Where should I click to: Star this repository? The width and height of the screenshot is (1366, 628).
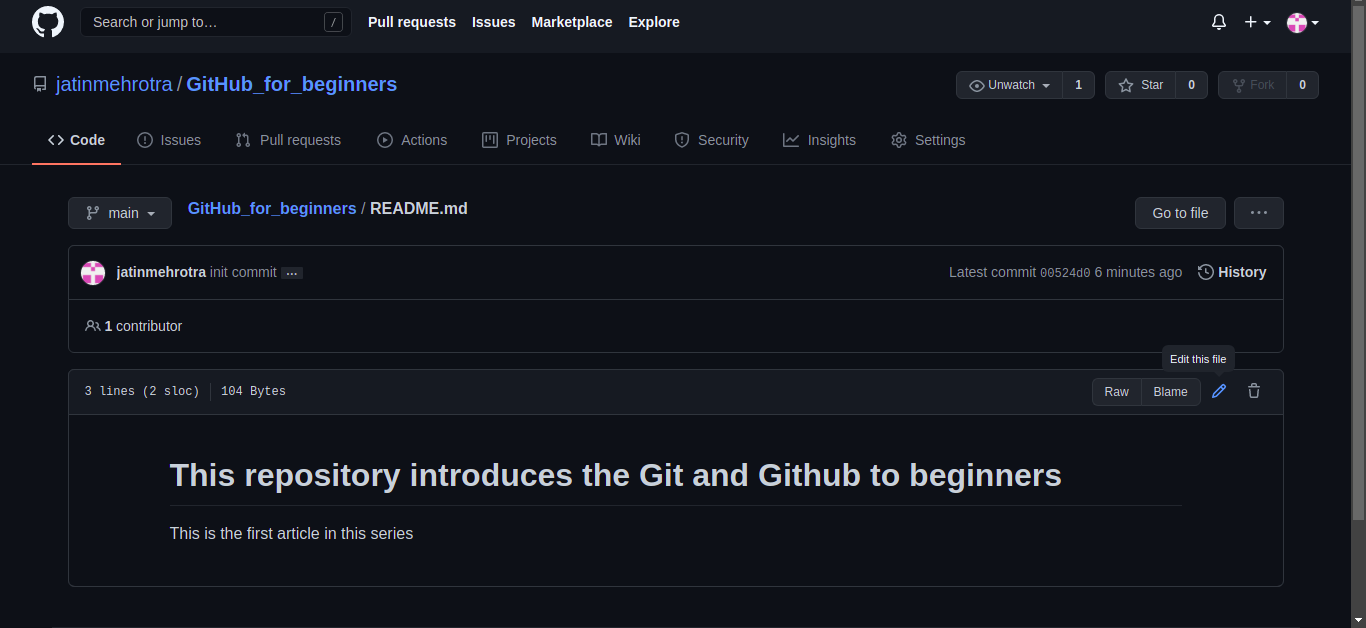1140,85
